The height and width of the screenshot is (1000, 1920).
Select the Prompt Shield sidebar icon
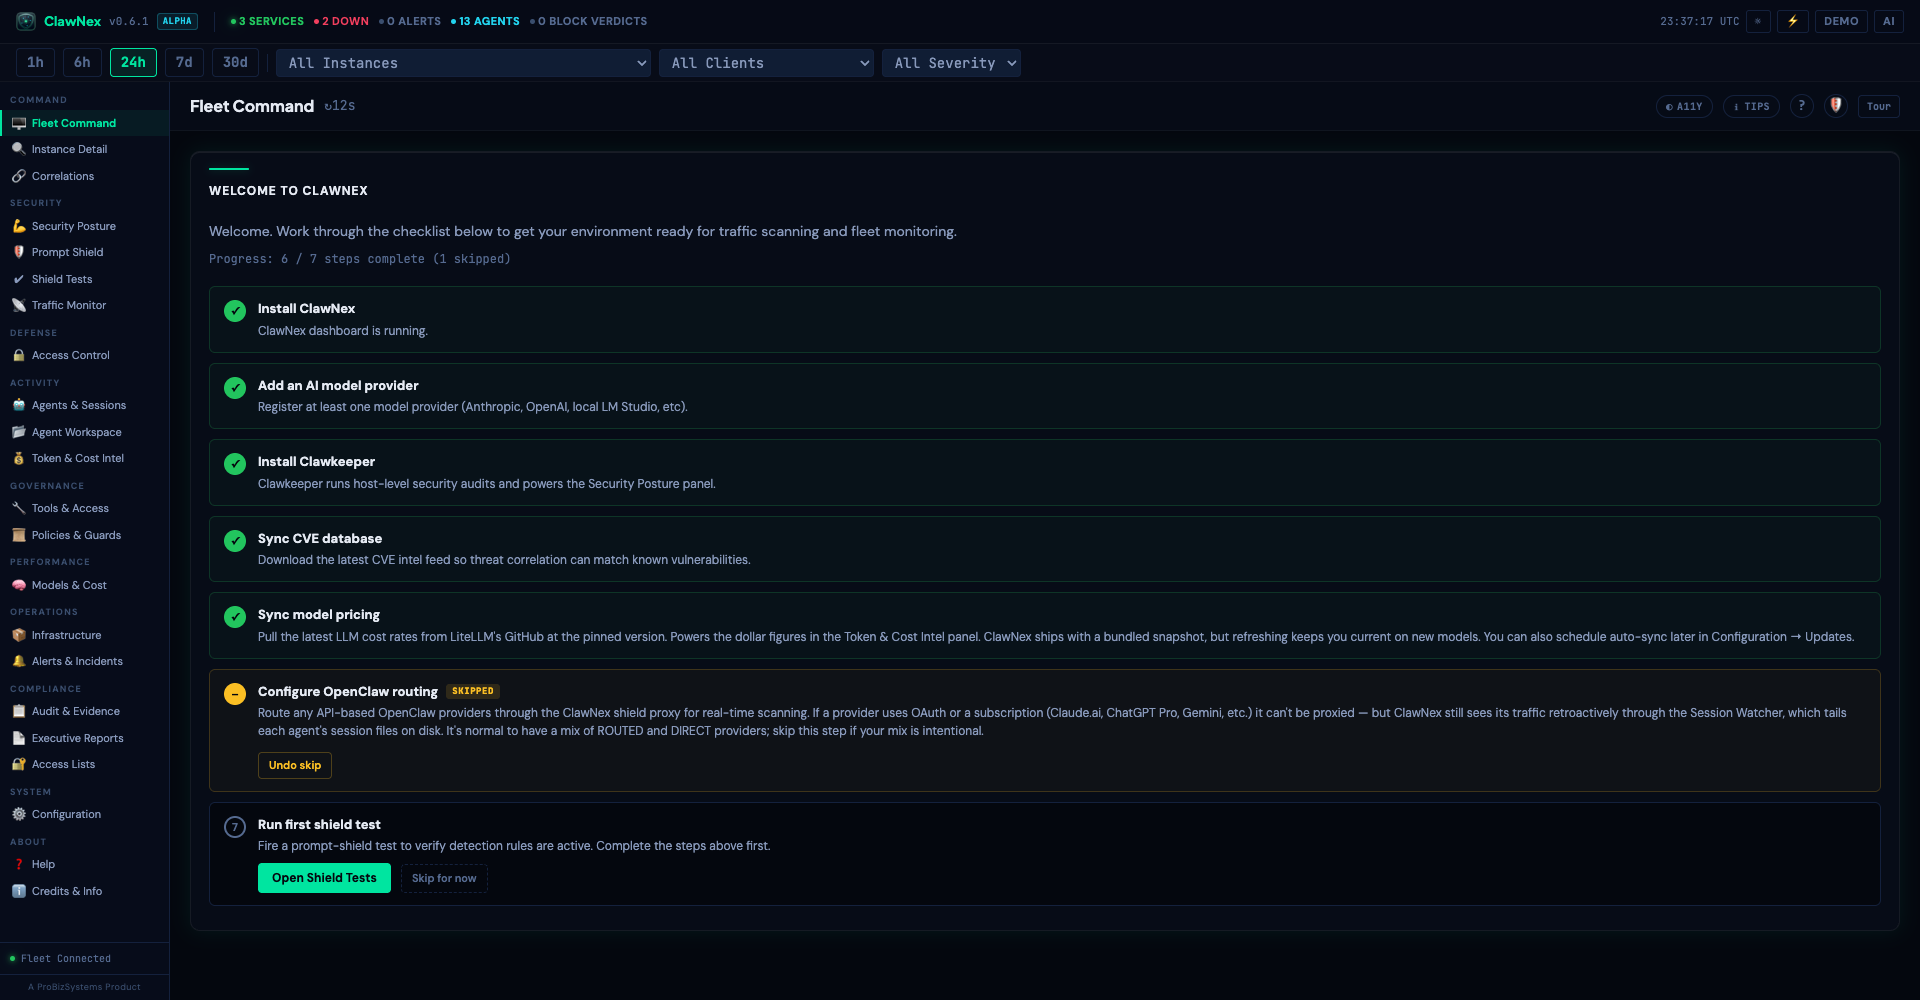[20, 252]
